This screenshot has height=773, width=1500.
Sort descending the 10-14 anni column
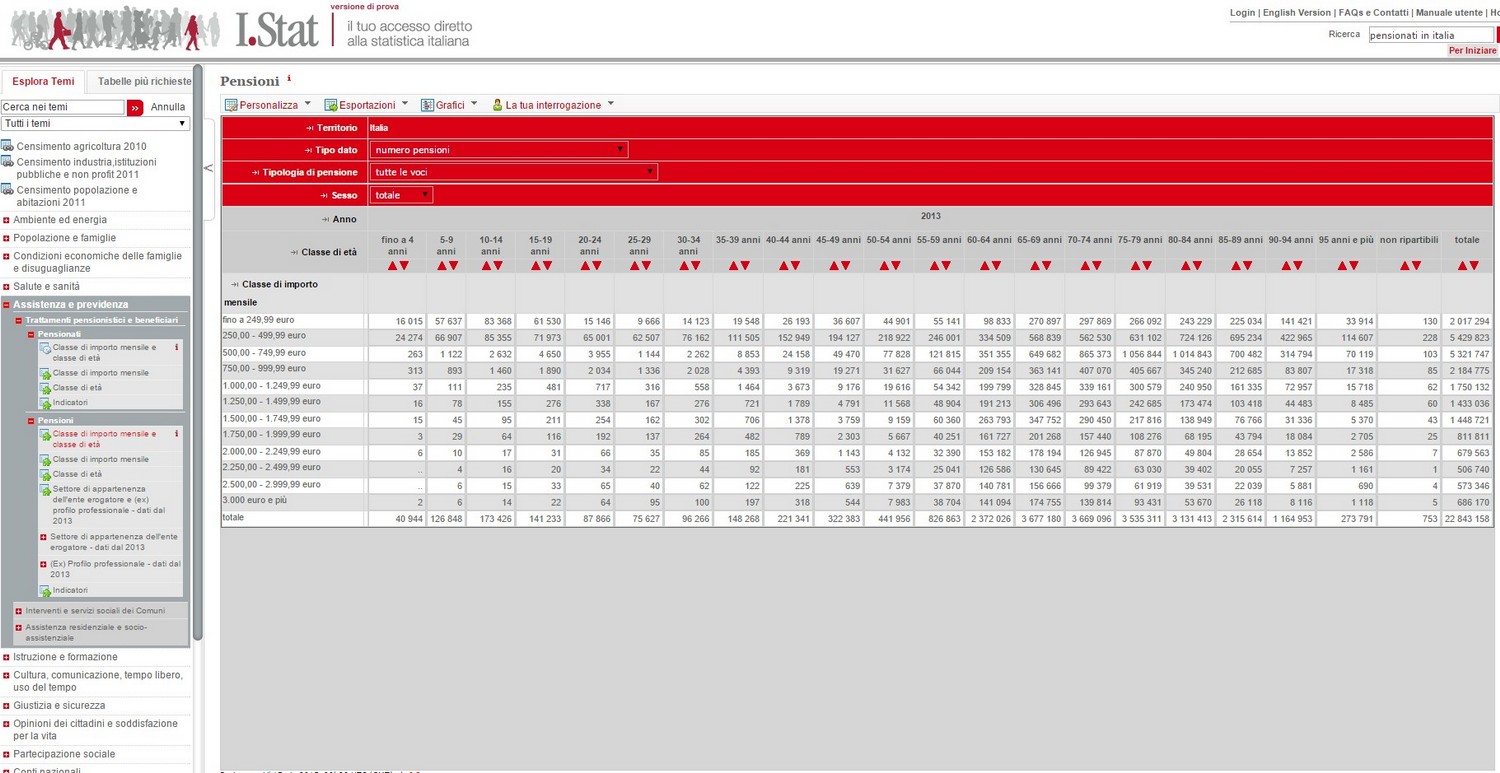497,265
